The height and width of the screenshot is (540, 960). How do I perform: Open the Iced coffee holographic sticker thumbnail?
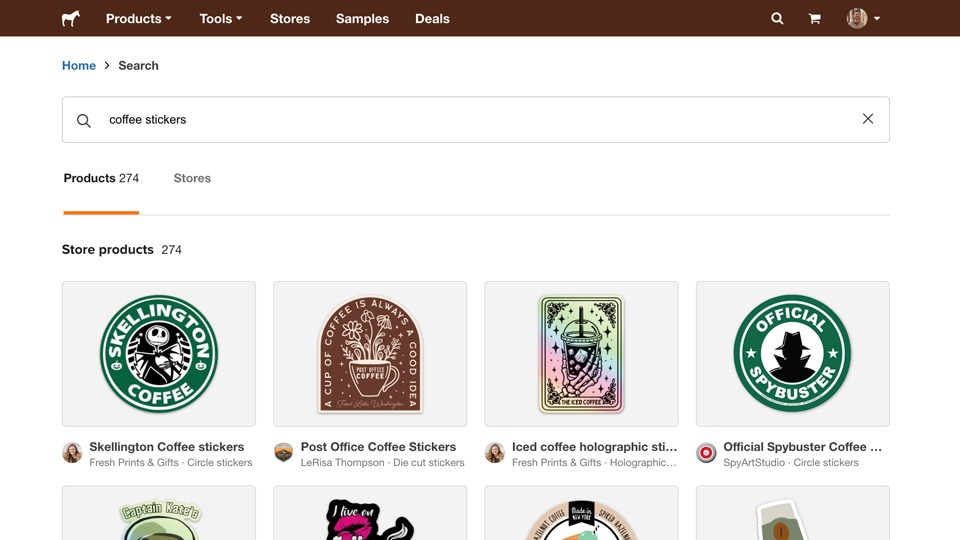pos(581,354)
